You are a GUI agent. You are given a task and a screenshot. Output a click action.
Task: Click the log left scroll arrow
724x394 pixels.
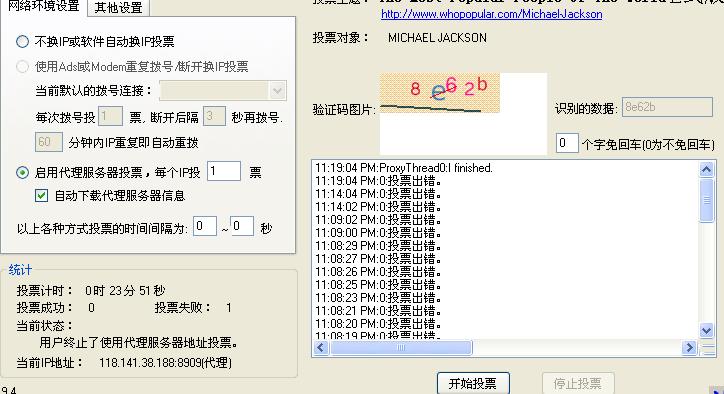[x=321, y=347]
